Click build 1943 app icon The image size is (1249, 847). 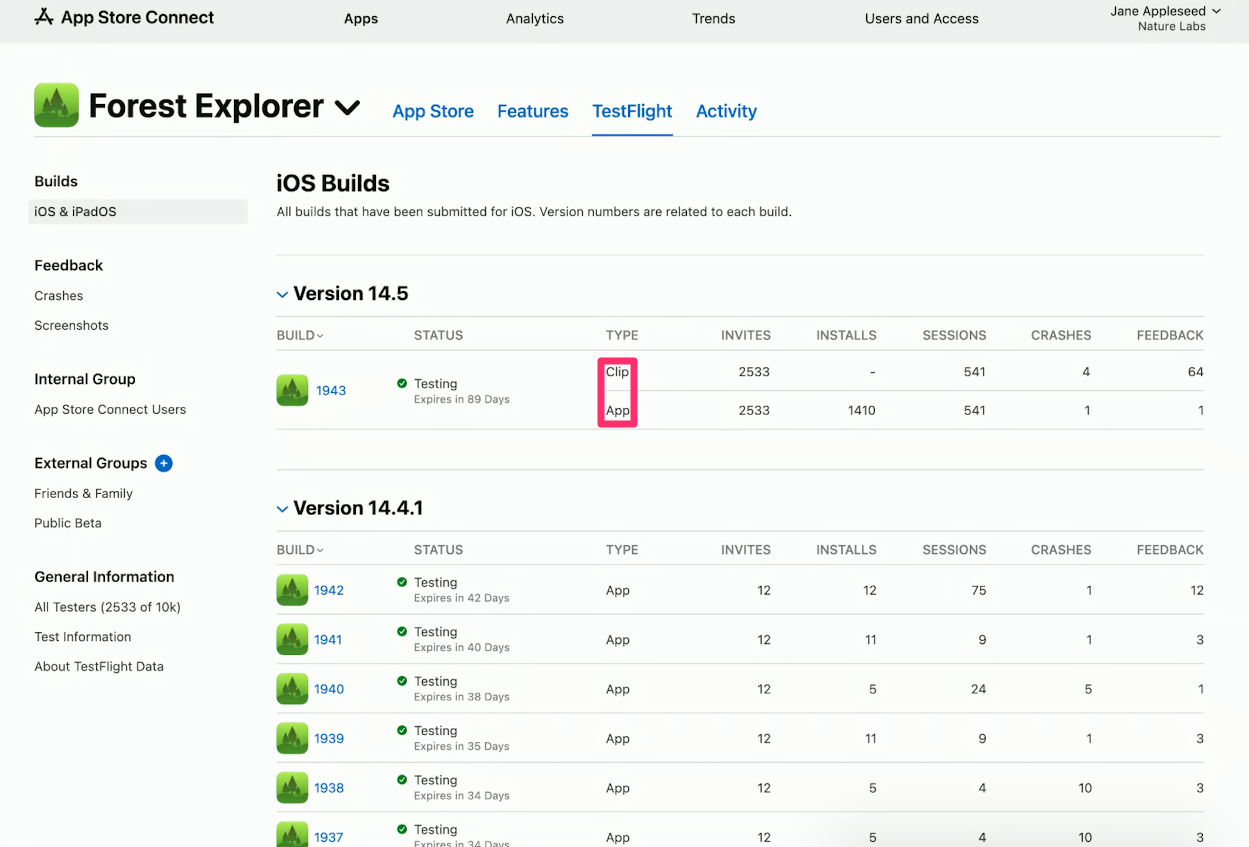[292, 390]
